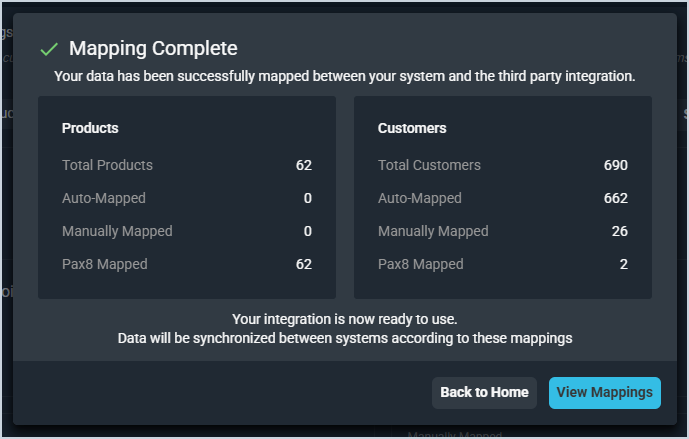Click the green success checkmark icon
Image resolution: width=689 pixels, height=439 pixels.
(x=47, y=48)
